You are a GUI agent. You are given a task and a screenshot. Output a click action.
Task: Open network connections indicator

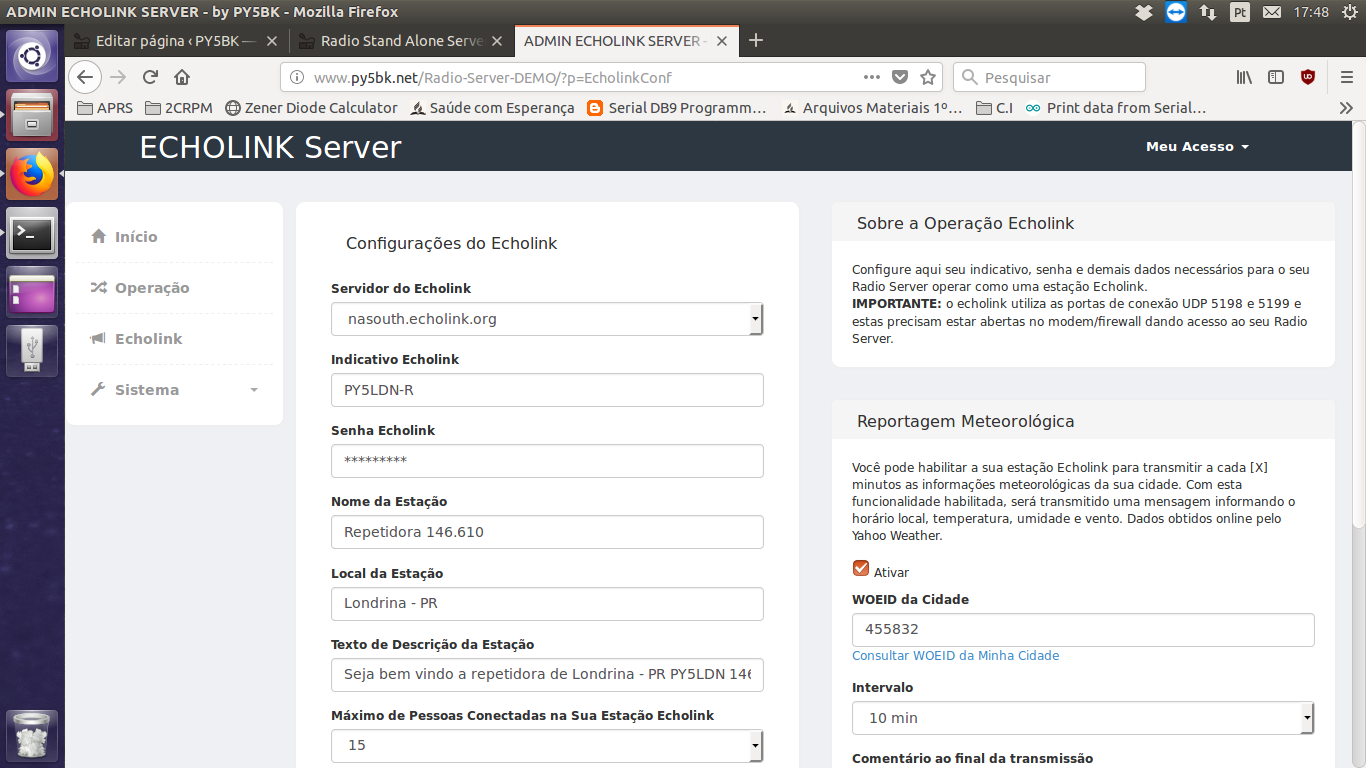[1208, 12]
